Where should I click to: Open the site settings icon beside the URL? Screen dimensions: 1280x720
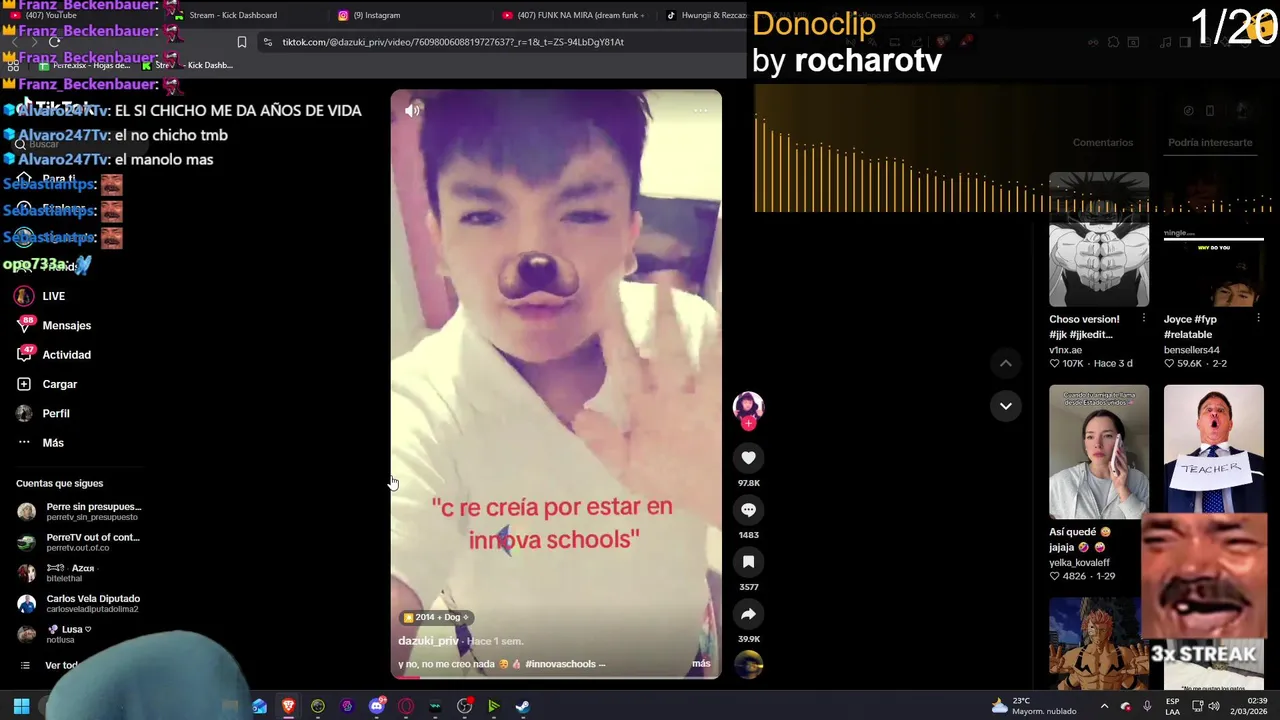267,42
